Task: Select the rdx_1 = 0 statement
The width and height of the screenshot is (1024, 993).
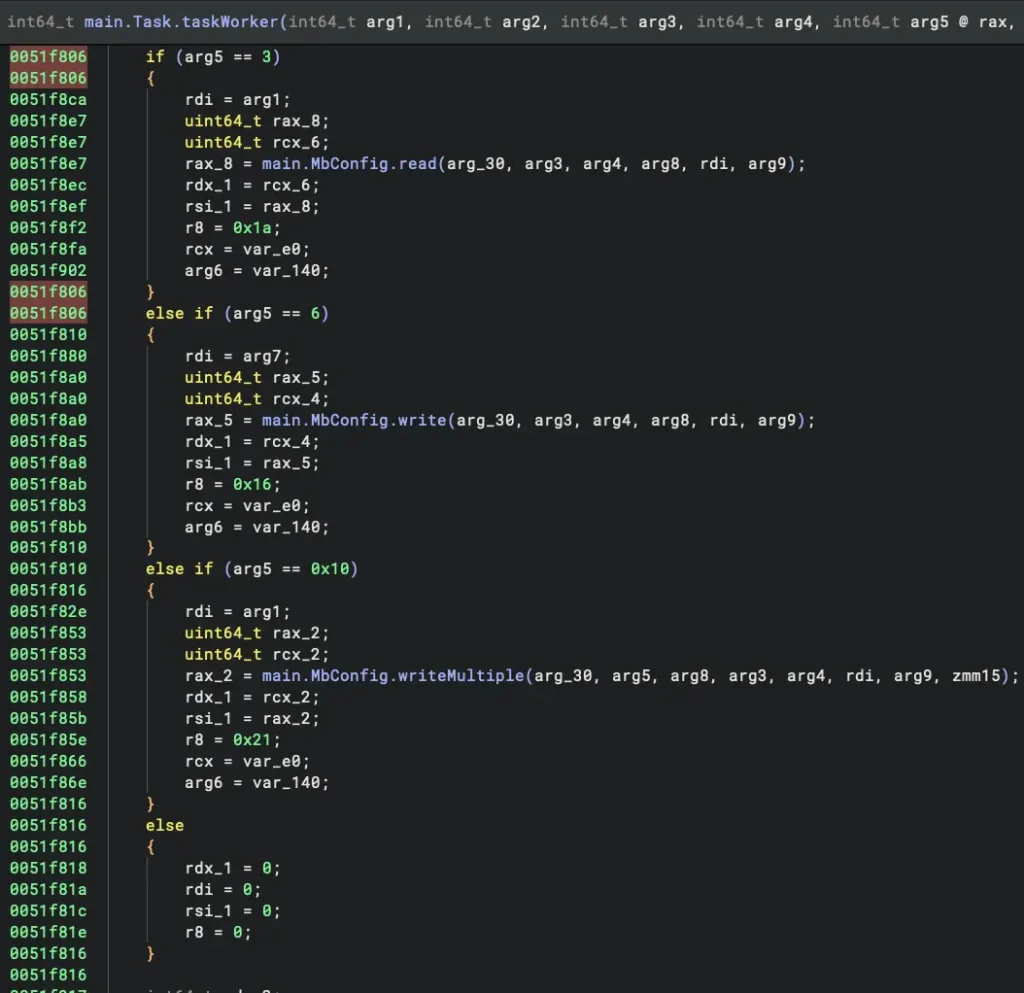Action: (232, 868)
